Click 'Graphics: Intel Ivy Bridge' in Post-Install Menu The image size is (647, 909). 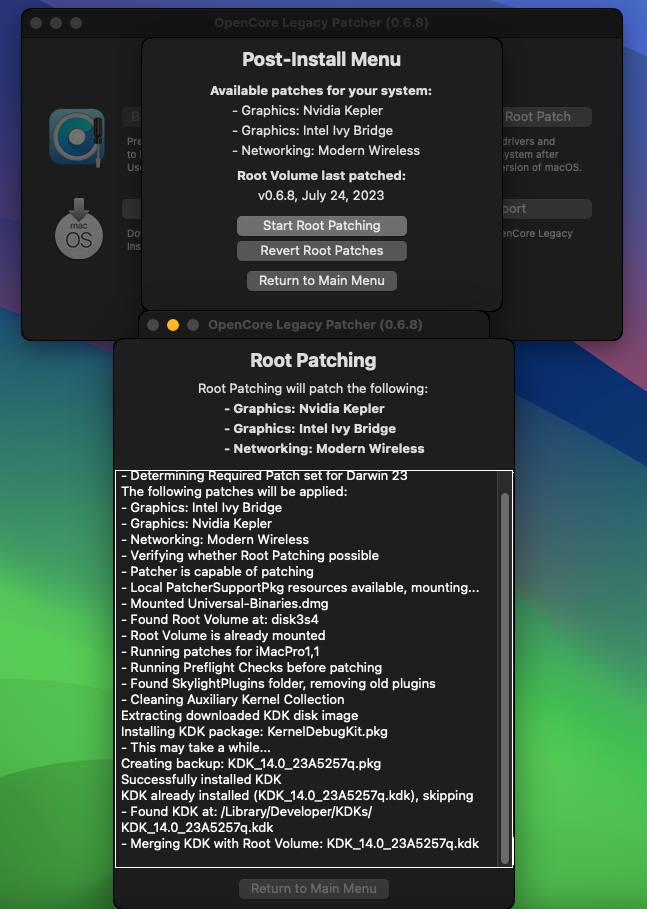tap(313, 130)
